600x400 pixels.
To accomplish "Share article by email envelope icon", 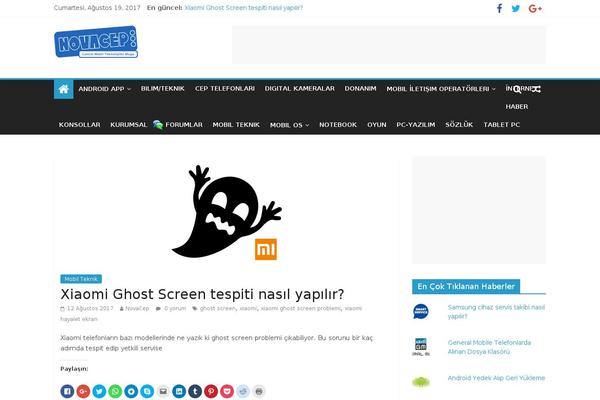I will [163, 391].
